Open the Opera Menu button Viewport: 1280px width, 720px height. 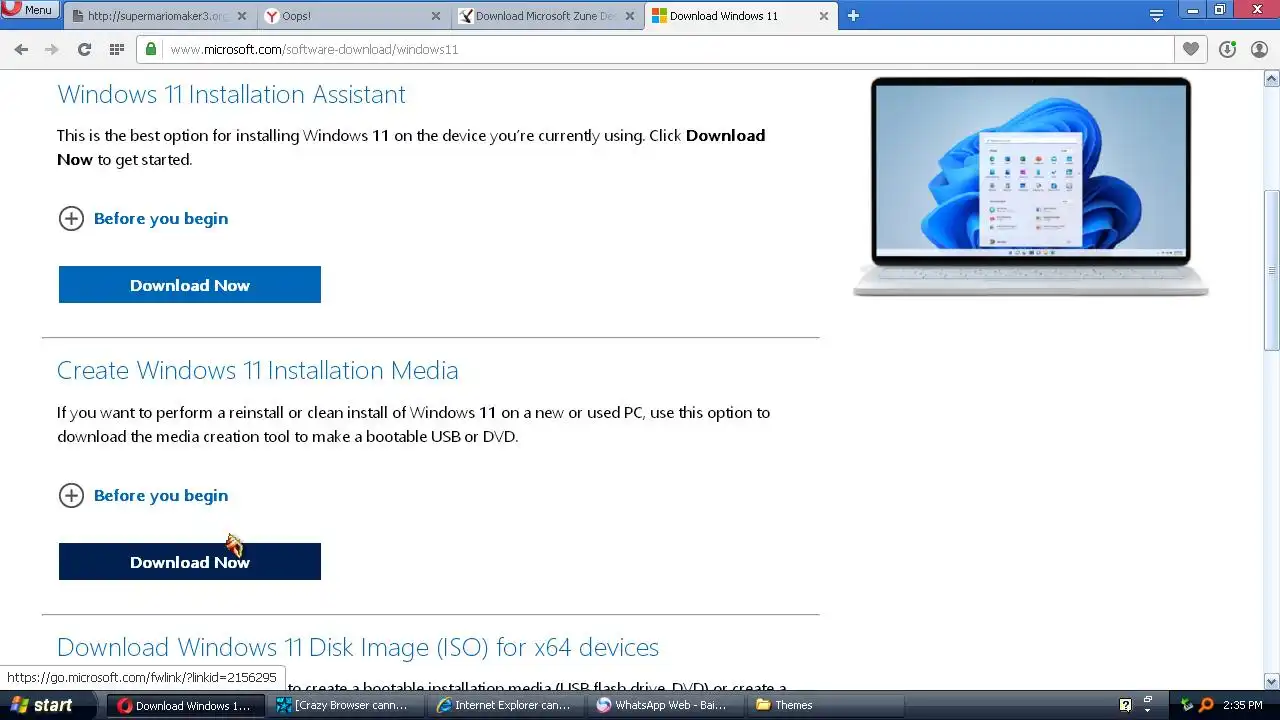(x=28, y=10)
